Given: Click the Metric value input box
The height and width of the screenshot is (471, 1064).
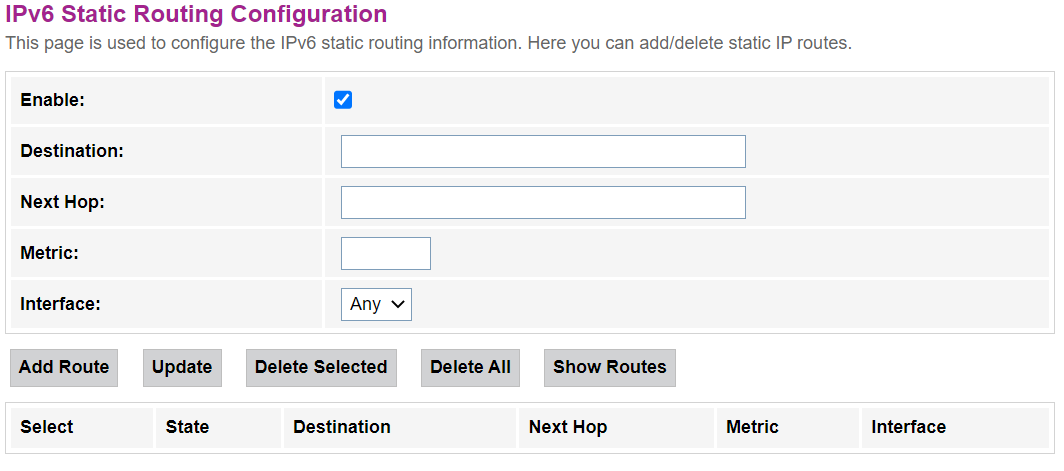Looking at the screenshot, I should (385, 253).
